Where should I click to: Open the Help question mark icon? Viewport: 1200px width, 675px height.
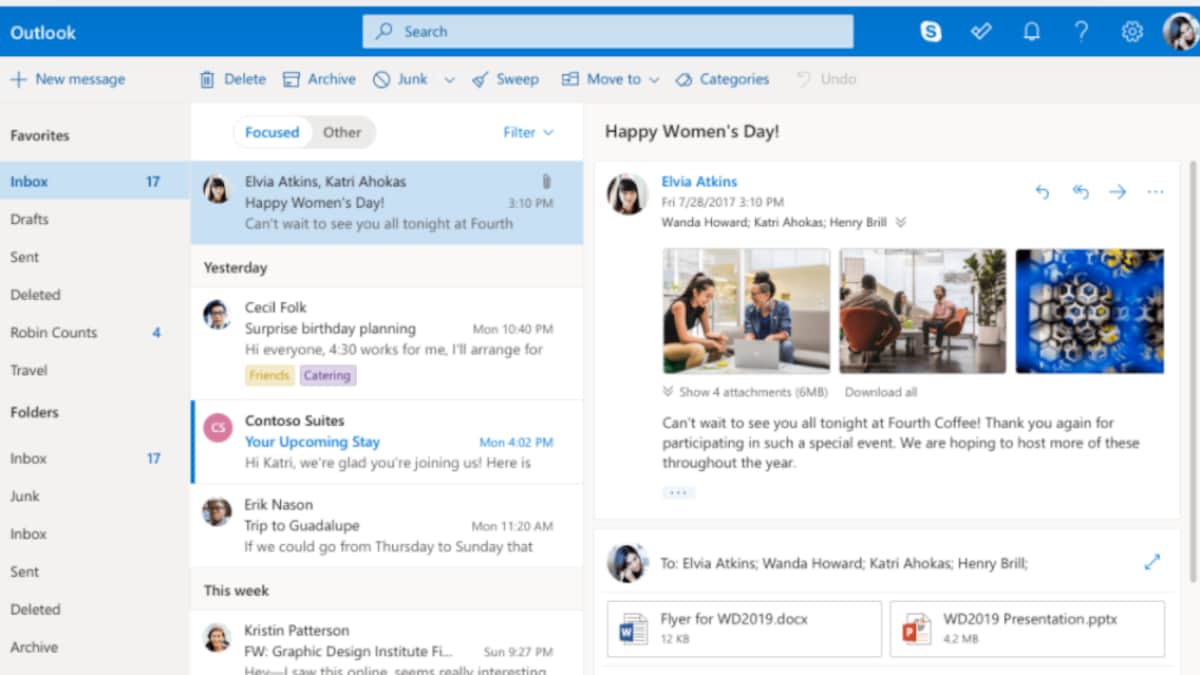pos(1081,31)
